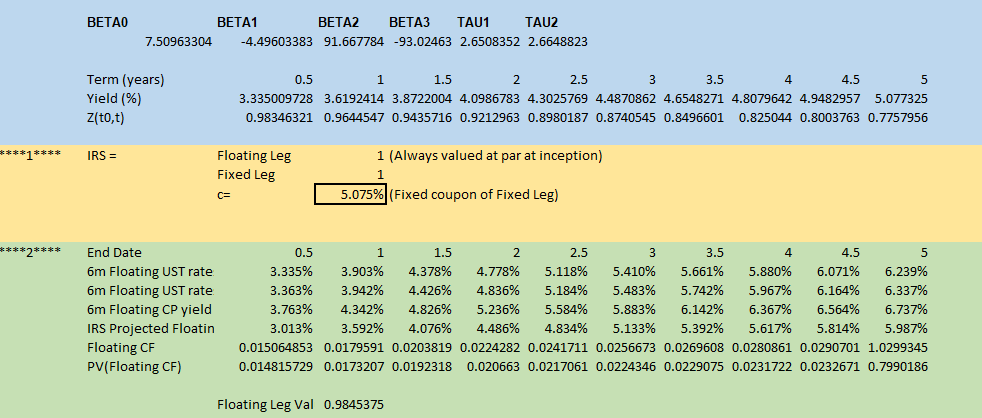Click the BETA2 value 91.667784
This screenshot has width=982, height=418.
[x=350, y=41]
